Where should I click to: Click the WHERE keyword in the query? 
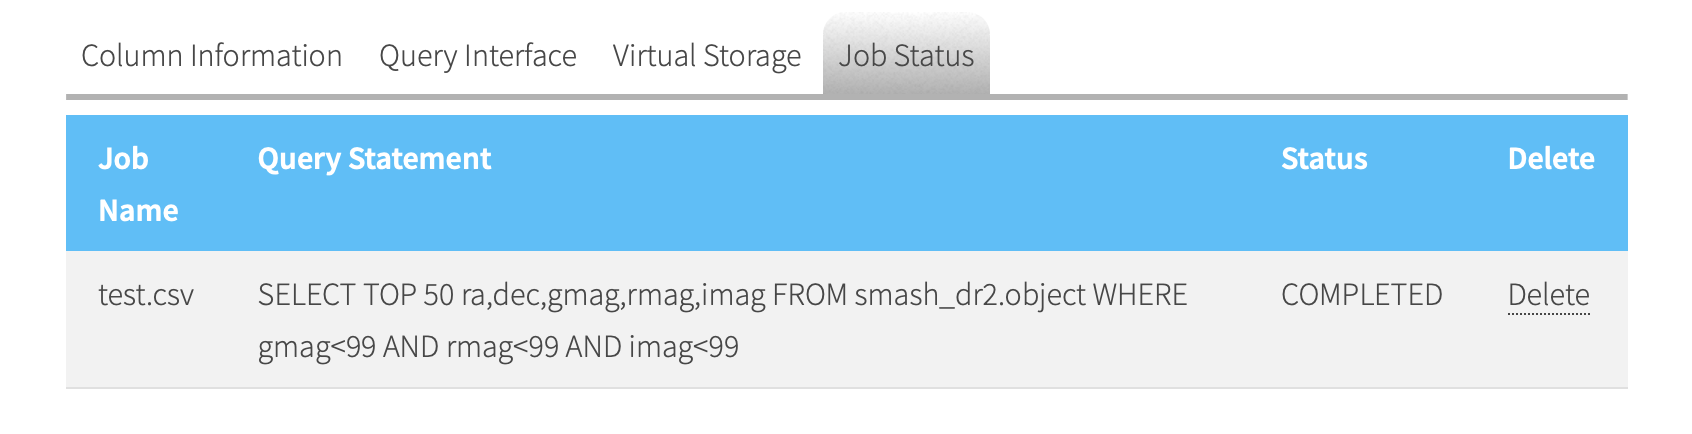tap(1140, 295)
